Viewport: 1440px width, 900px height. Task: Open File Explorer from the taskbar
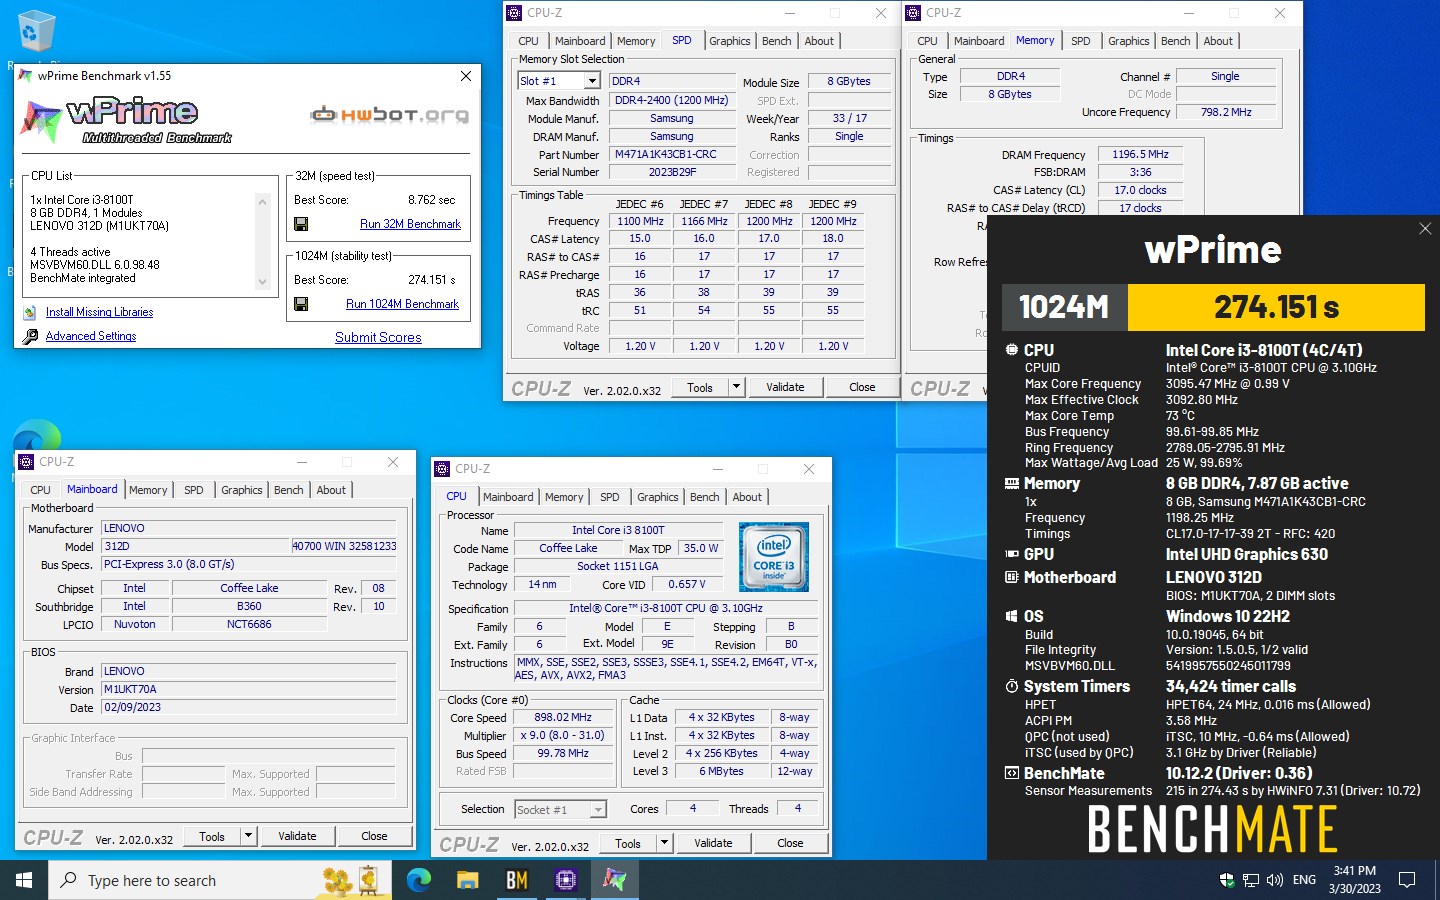pyautogui.click(x=468, y=880)
